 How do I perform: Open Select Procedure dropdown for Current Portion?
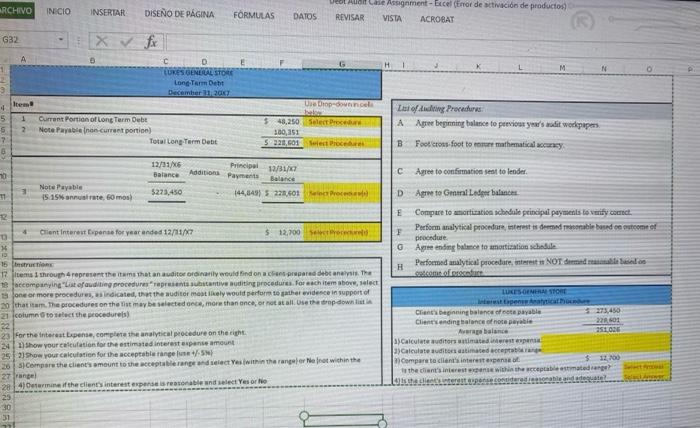click(342, 122)
